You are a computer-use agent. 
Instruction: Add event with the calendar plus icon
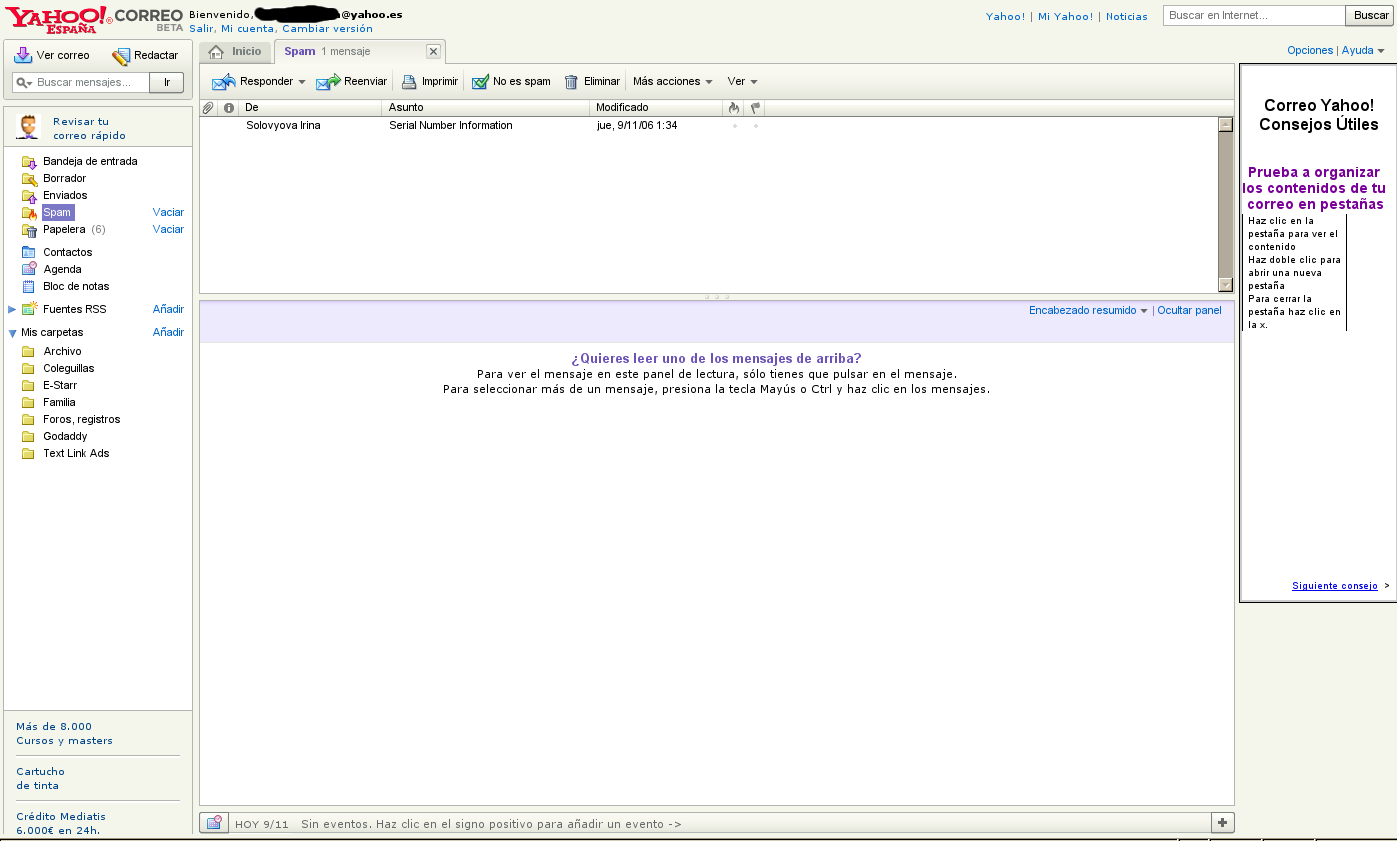[1222, 823]
